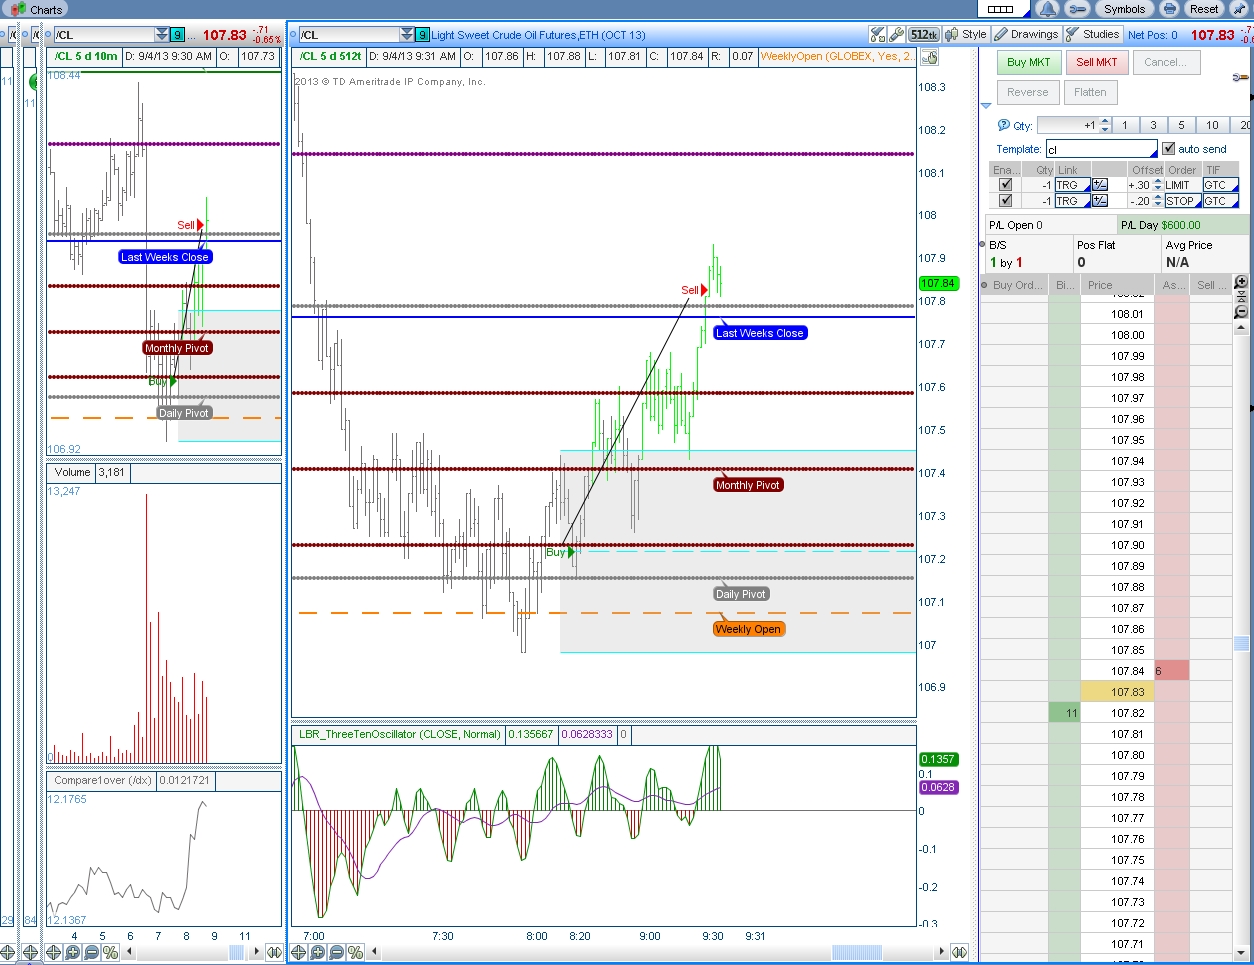The height and width of the screenshot is (965, 1254).
Task: Toggle the symbol link dot left of the main chart /CL field
Action: click(x=294, y=35)
